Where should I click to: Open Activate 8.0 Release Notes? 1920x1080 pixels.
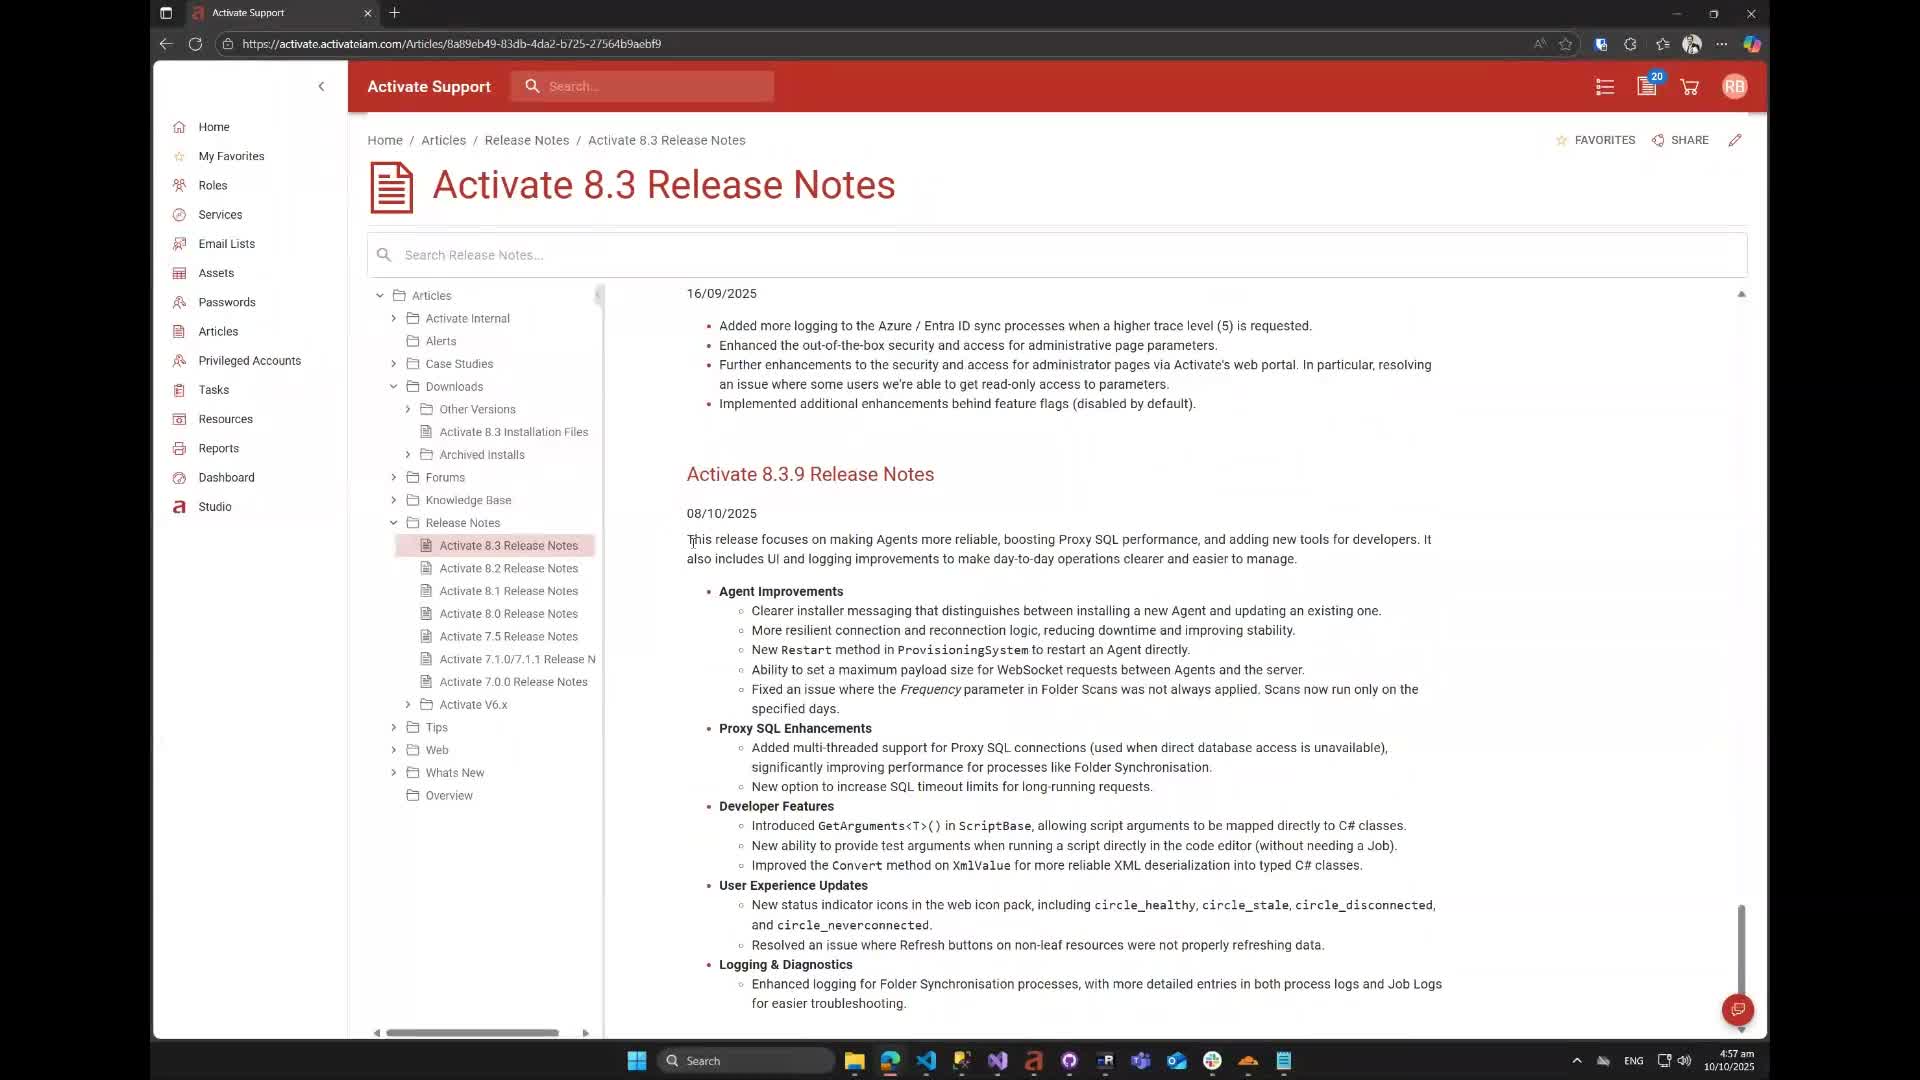pyautogui.click(x=508, y=614)
